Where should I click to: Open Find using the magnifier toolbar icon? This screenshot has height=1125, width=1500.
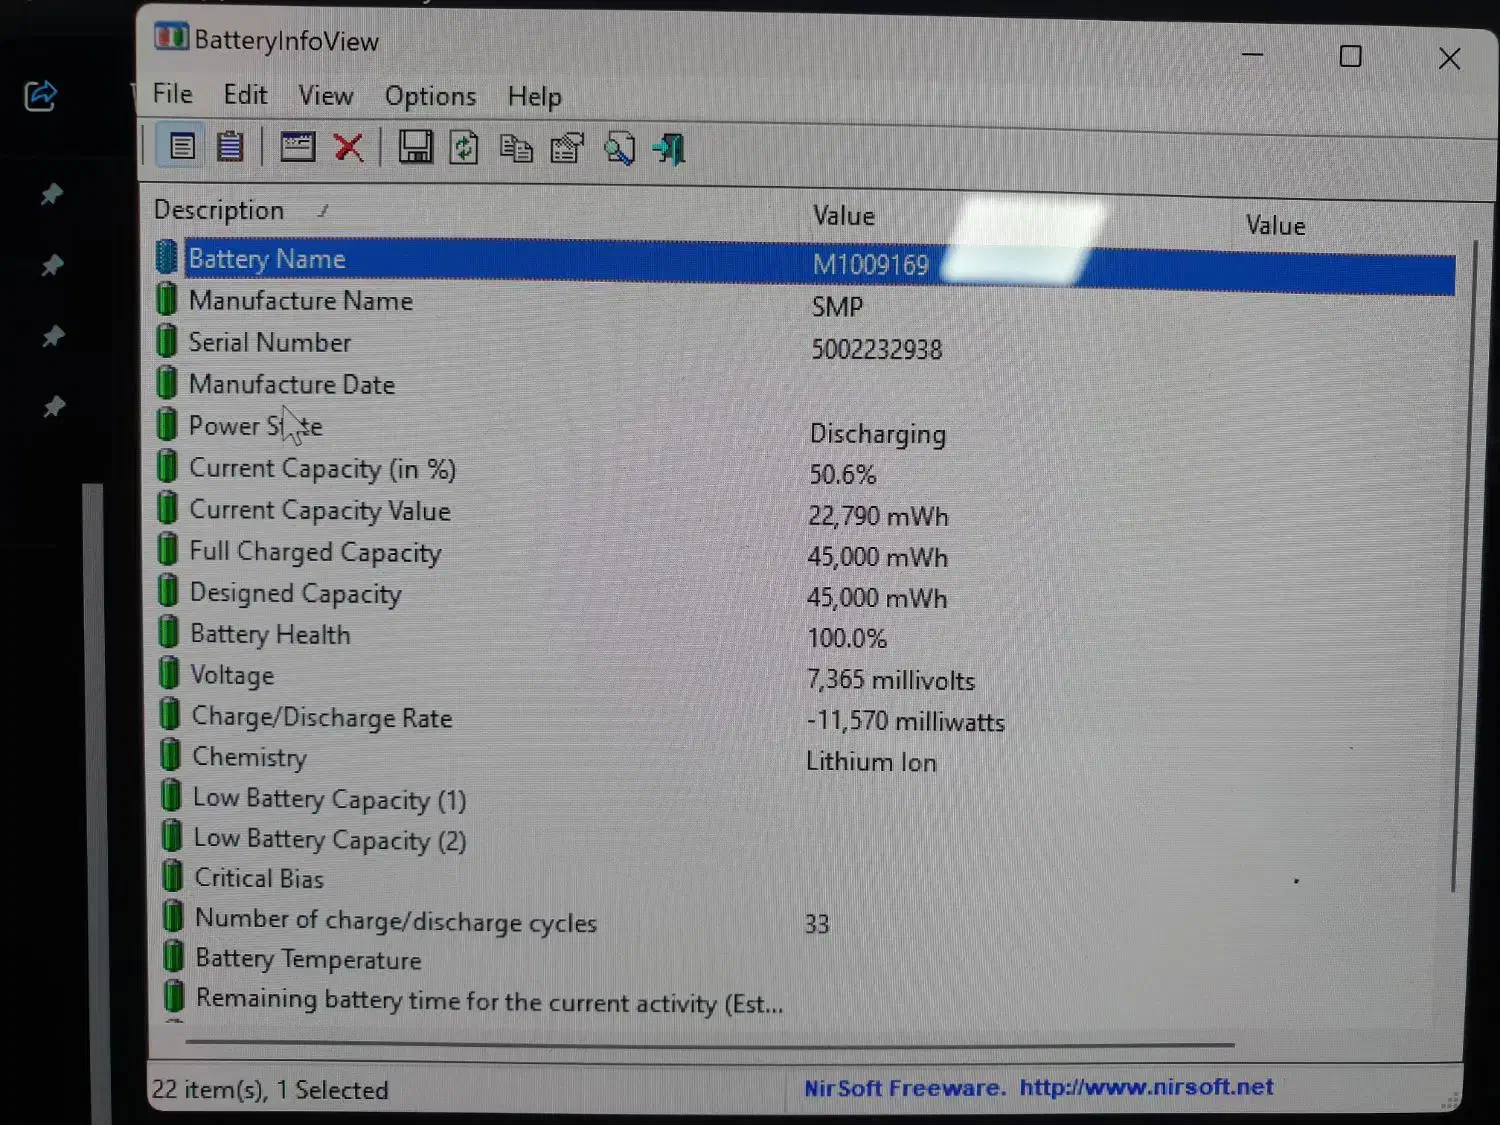pyautogui.click(x=619, y=148)
